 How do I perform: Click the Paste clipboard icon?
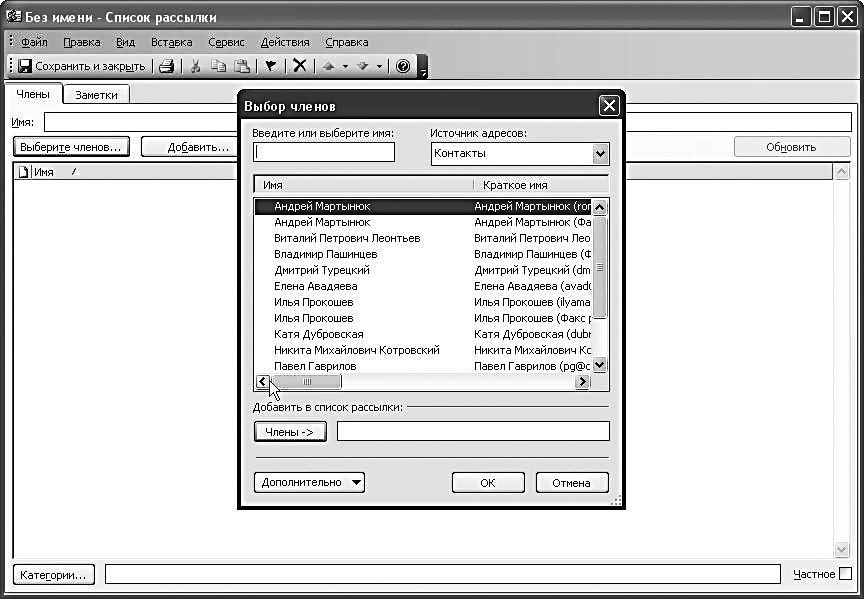point(242,66)
